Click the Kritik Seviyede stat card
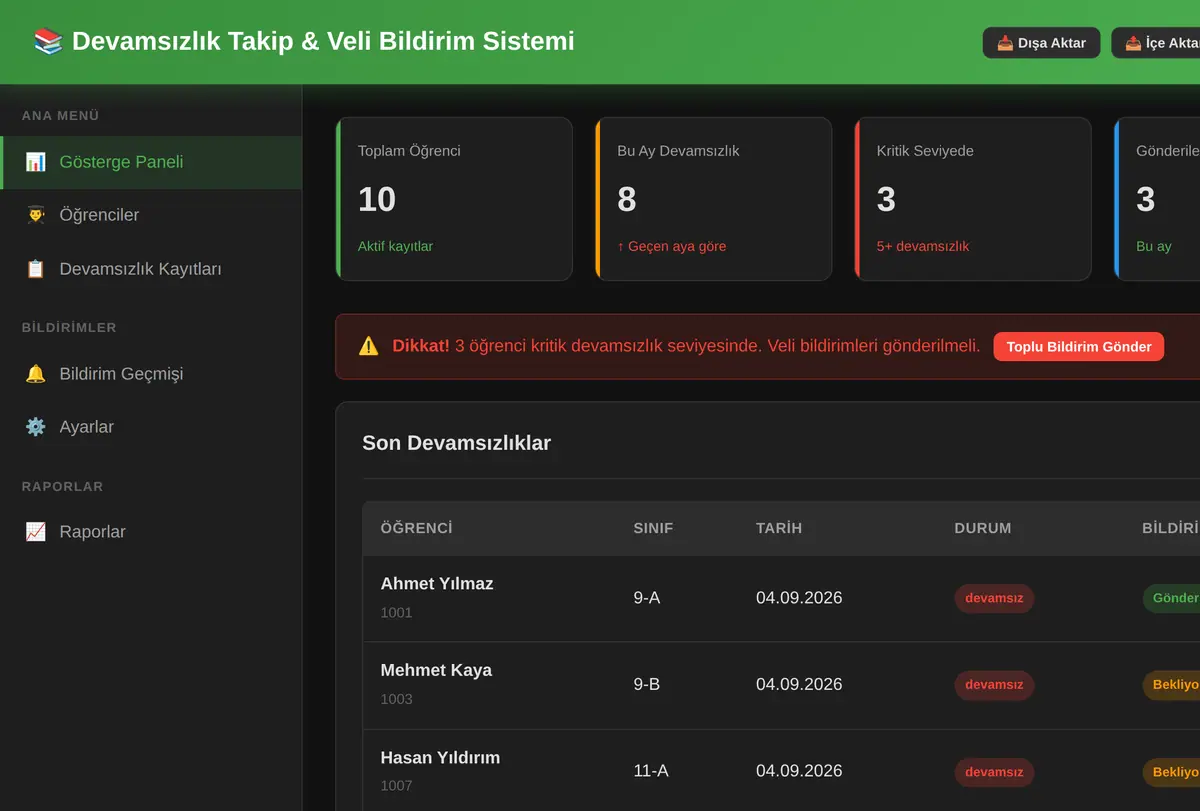This screenshot has width=1200, height=811. coord(973,199)
